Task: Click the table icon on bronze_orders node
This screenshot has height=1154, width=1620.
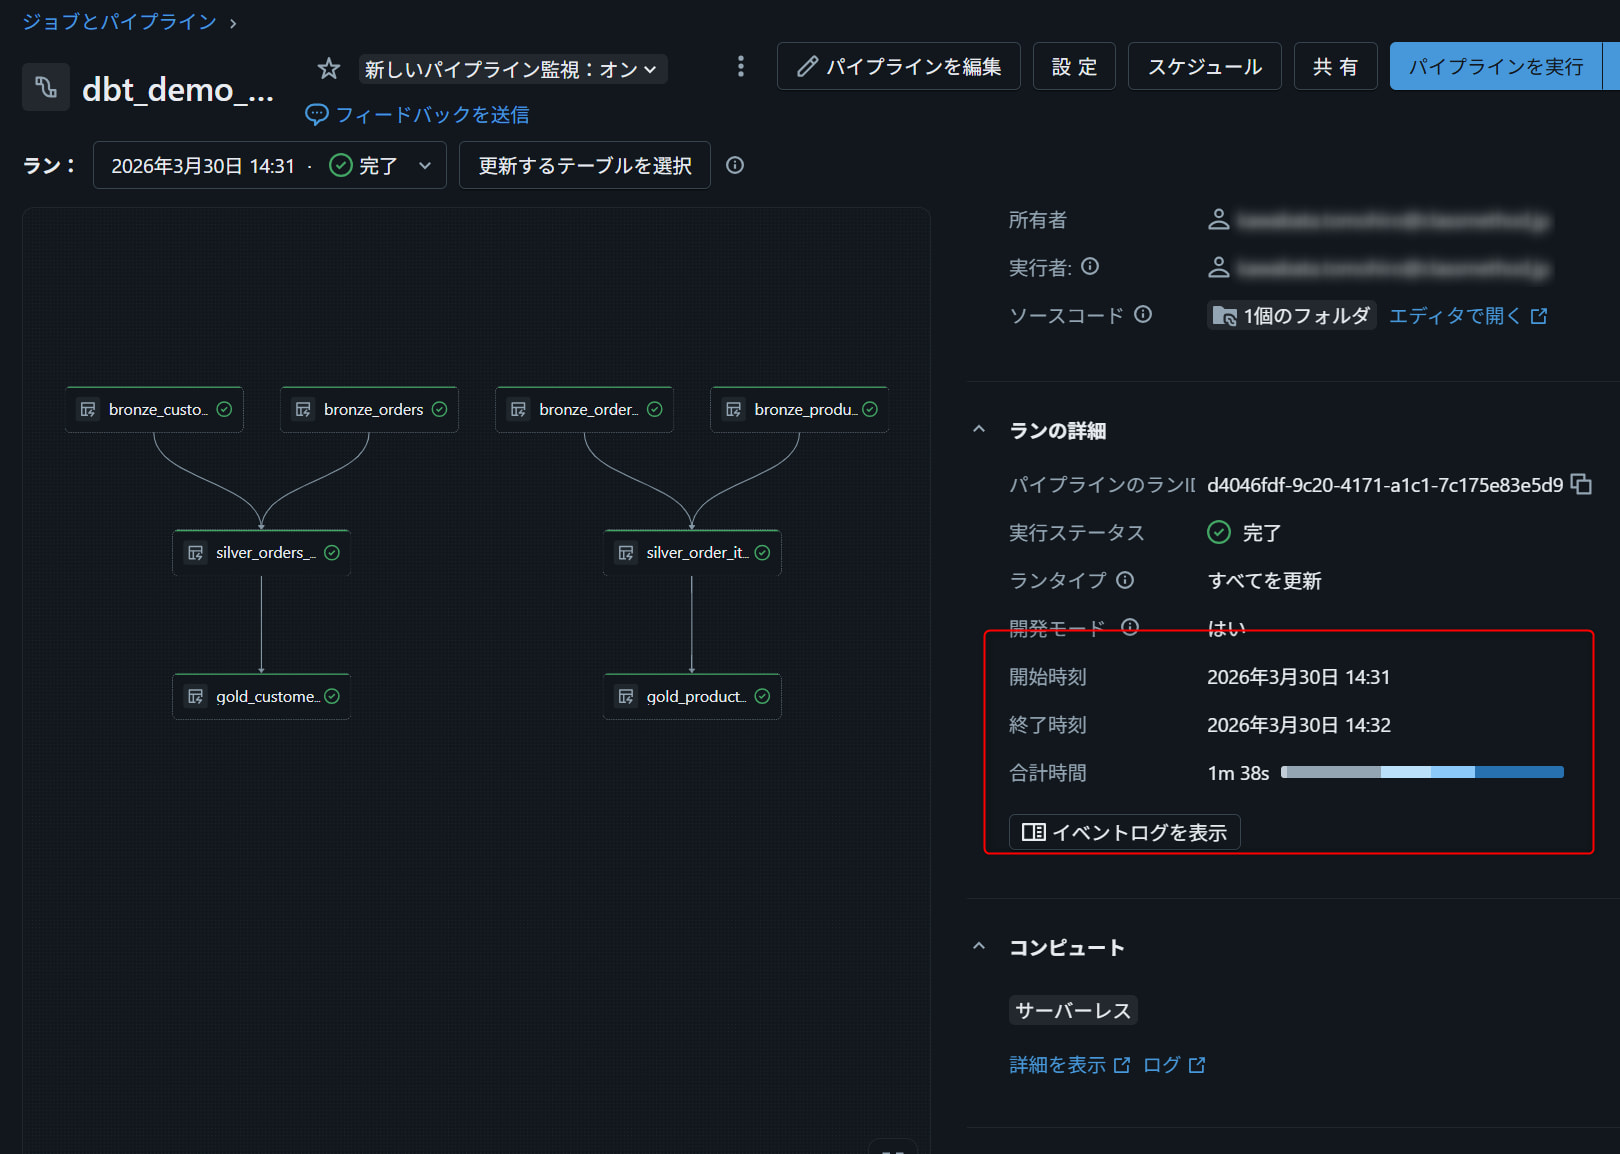Action: coord(303,409)
